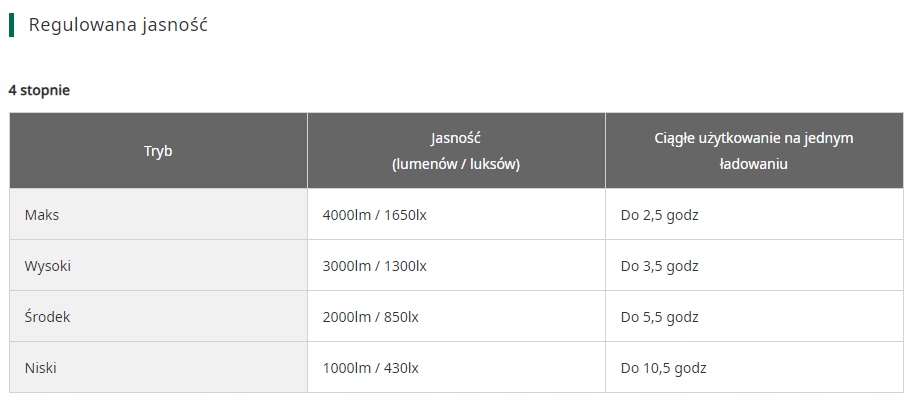
Task: Click the '3000lm / 1300lx' brightness value
Action: point(375,266)
